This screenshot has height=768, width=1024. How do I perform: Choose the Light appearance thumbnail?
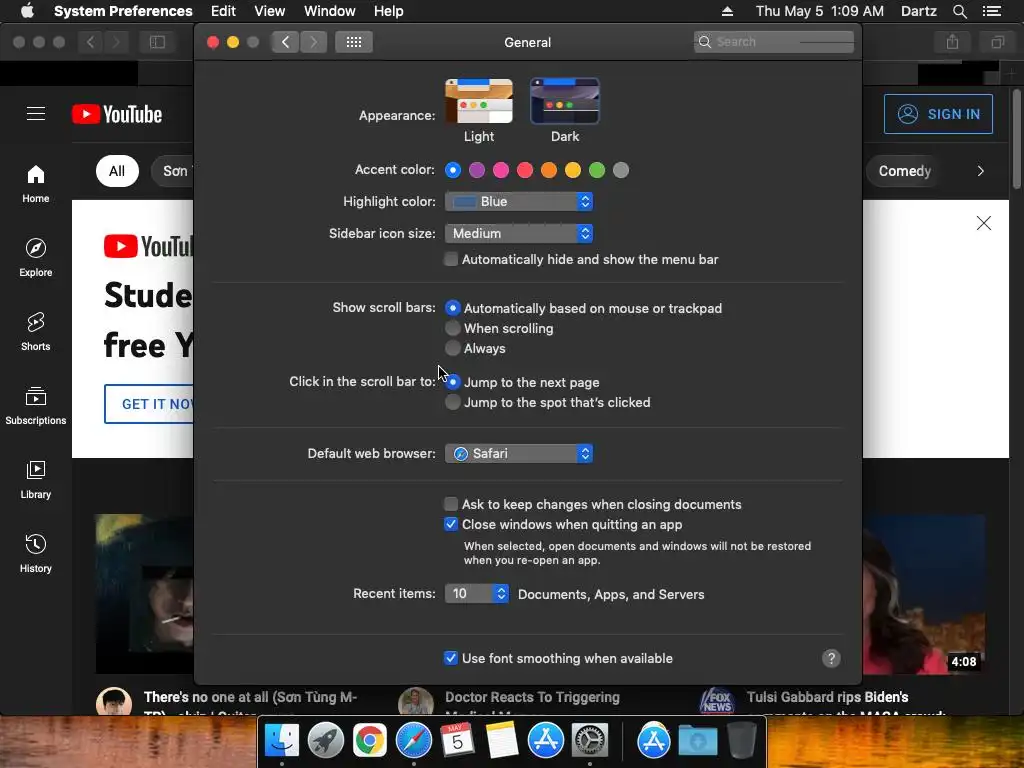click(x=479, y=101)
